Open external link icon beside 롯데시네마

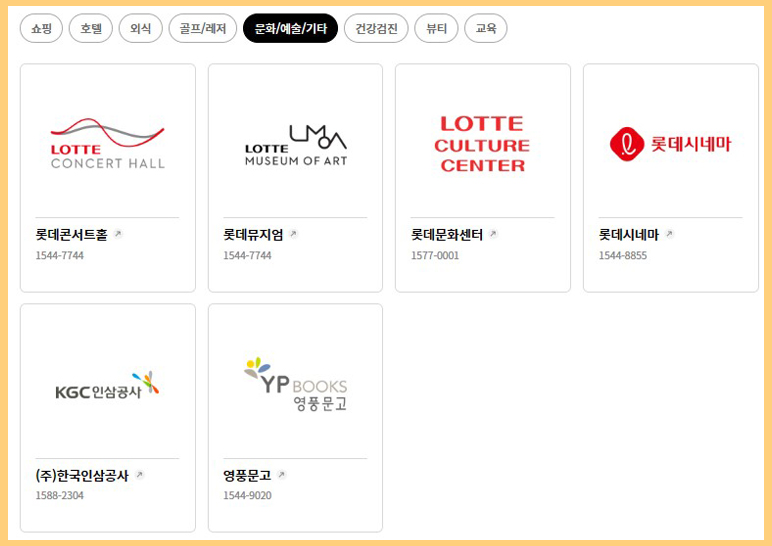[x=669, y=234]
